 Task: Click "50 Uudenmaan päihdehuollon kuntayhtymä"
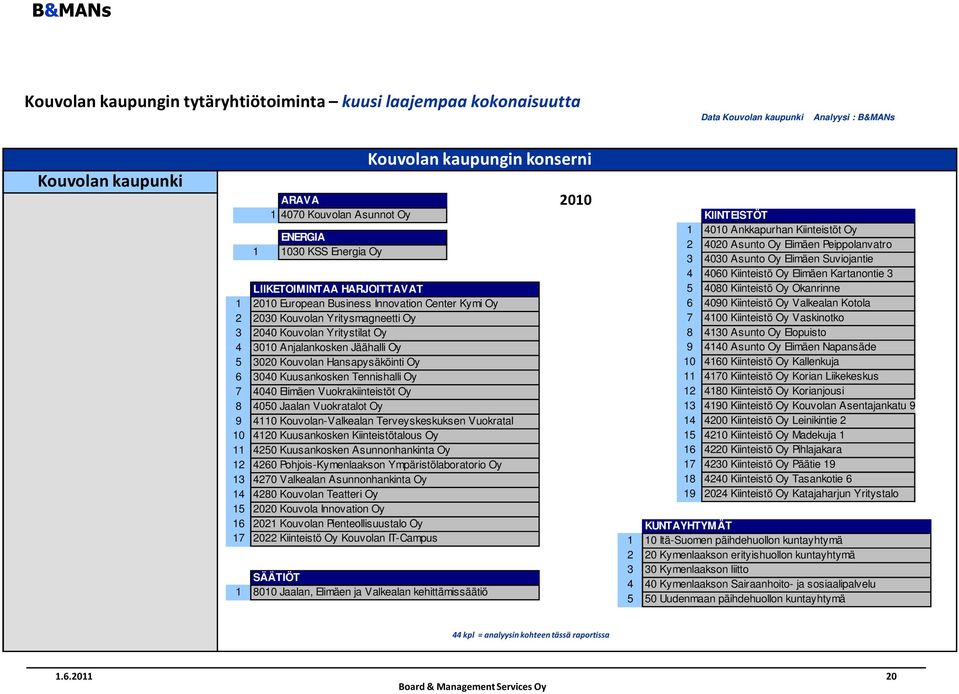[x=787, y=599]
